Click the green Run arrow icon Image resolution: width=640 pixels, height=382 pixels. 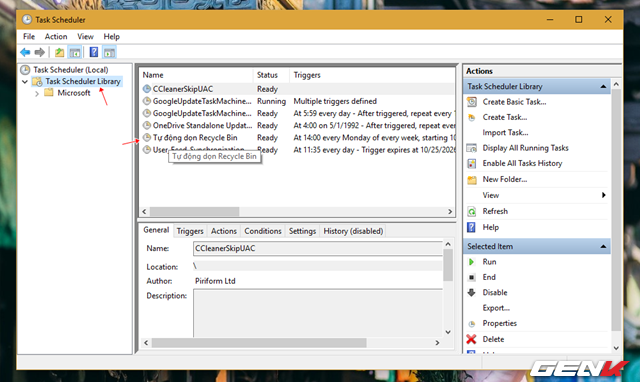[x=471, y=262]
